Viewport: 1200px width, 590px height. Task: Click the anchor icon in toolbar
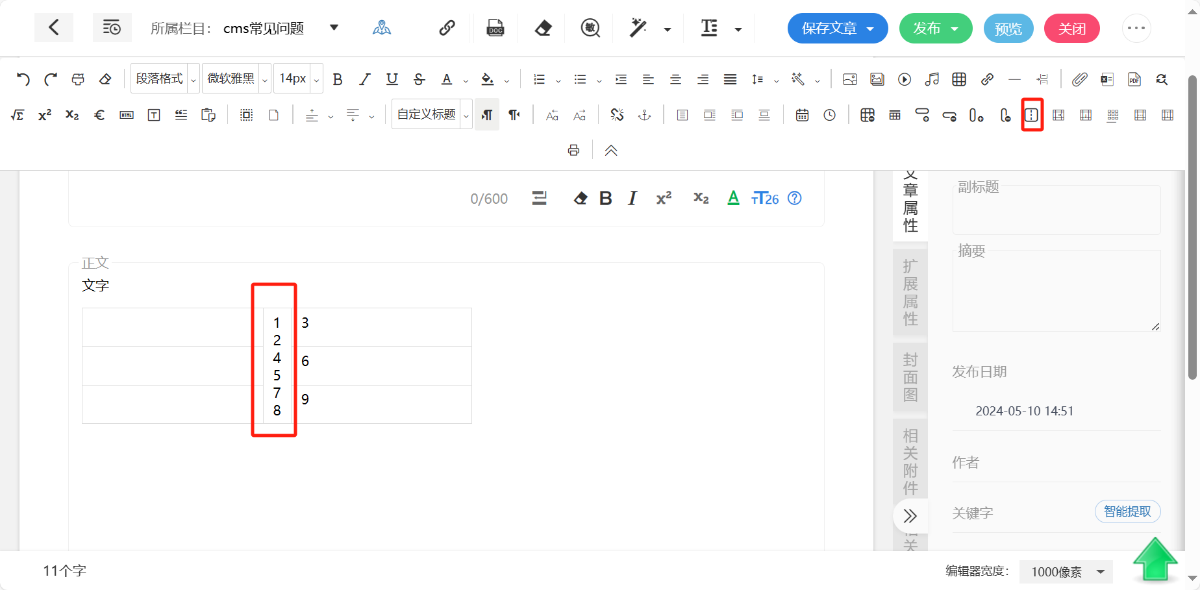pyautogui.click(x=645, y=115)
